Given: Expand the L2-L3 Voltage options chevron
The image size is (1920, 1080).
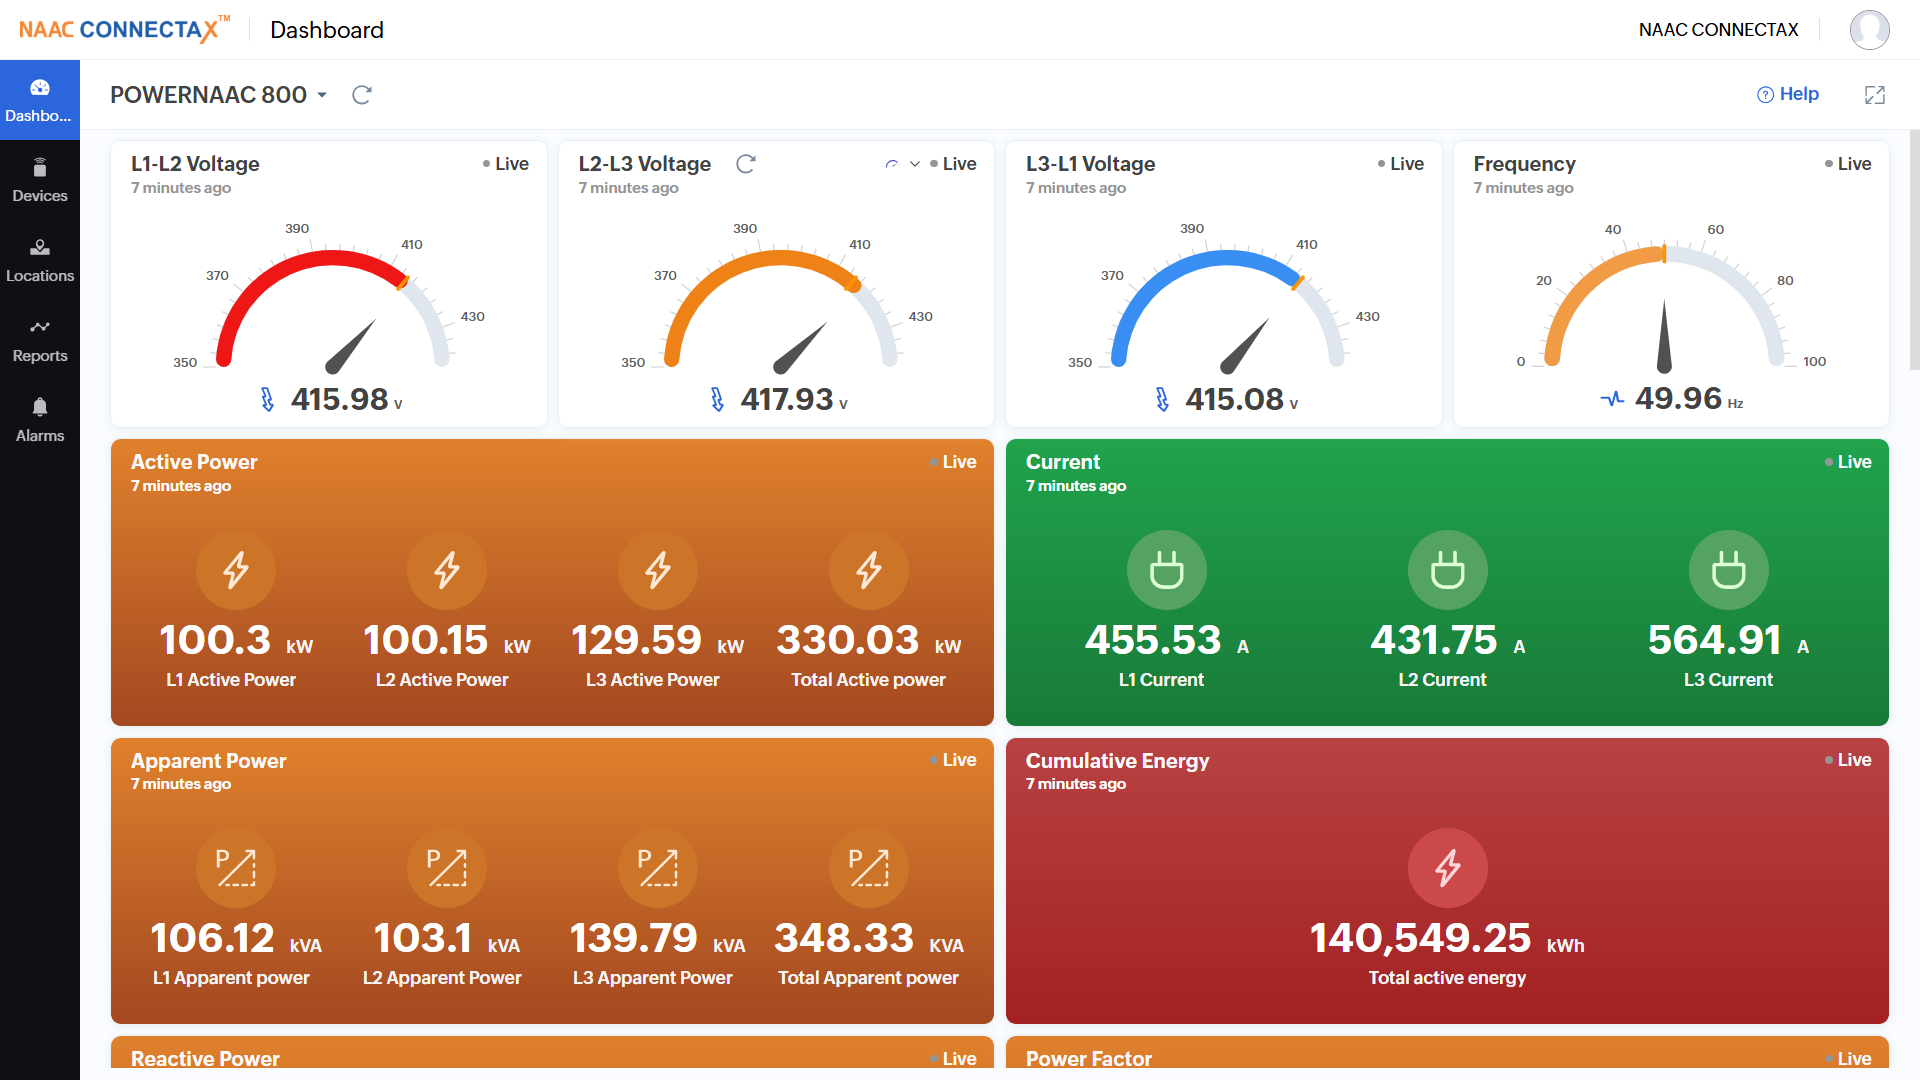Looking at the screenshot, I should pyautogui.click(x=913, y=163).
